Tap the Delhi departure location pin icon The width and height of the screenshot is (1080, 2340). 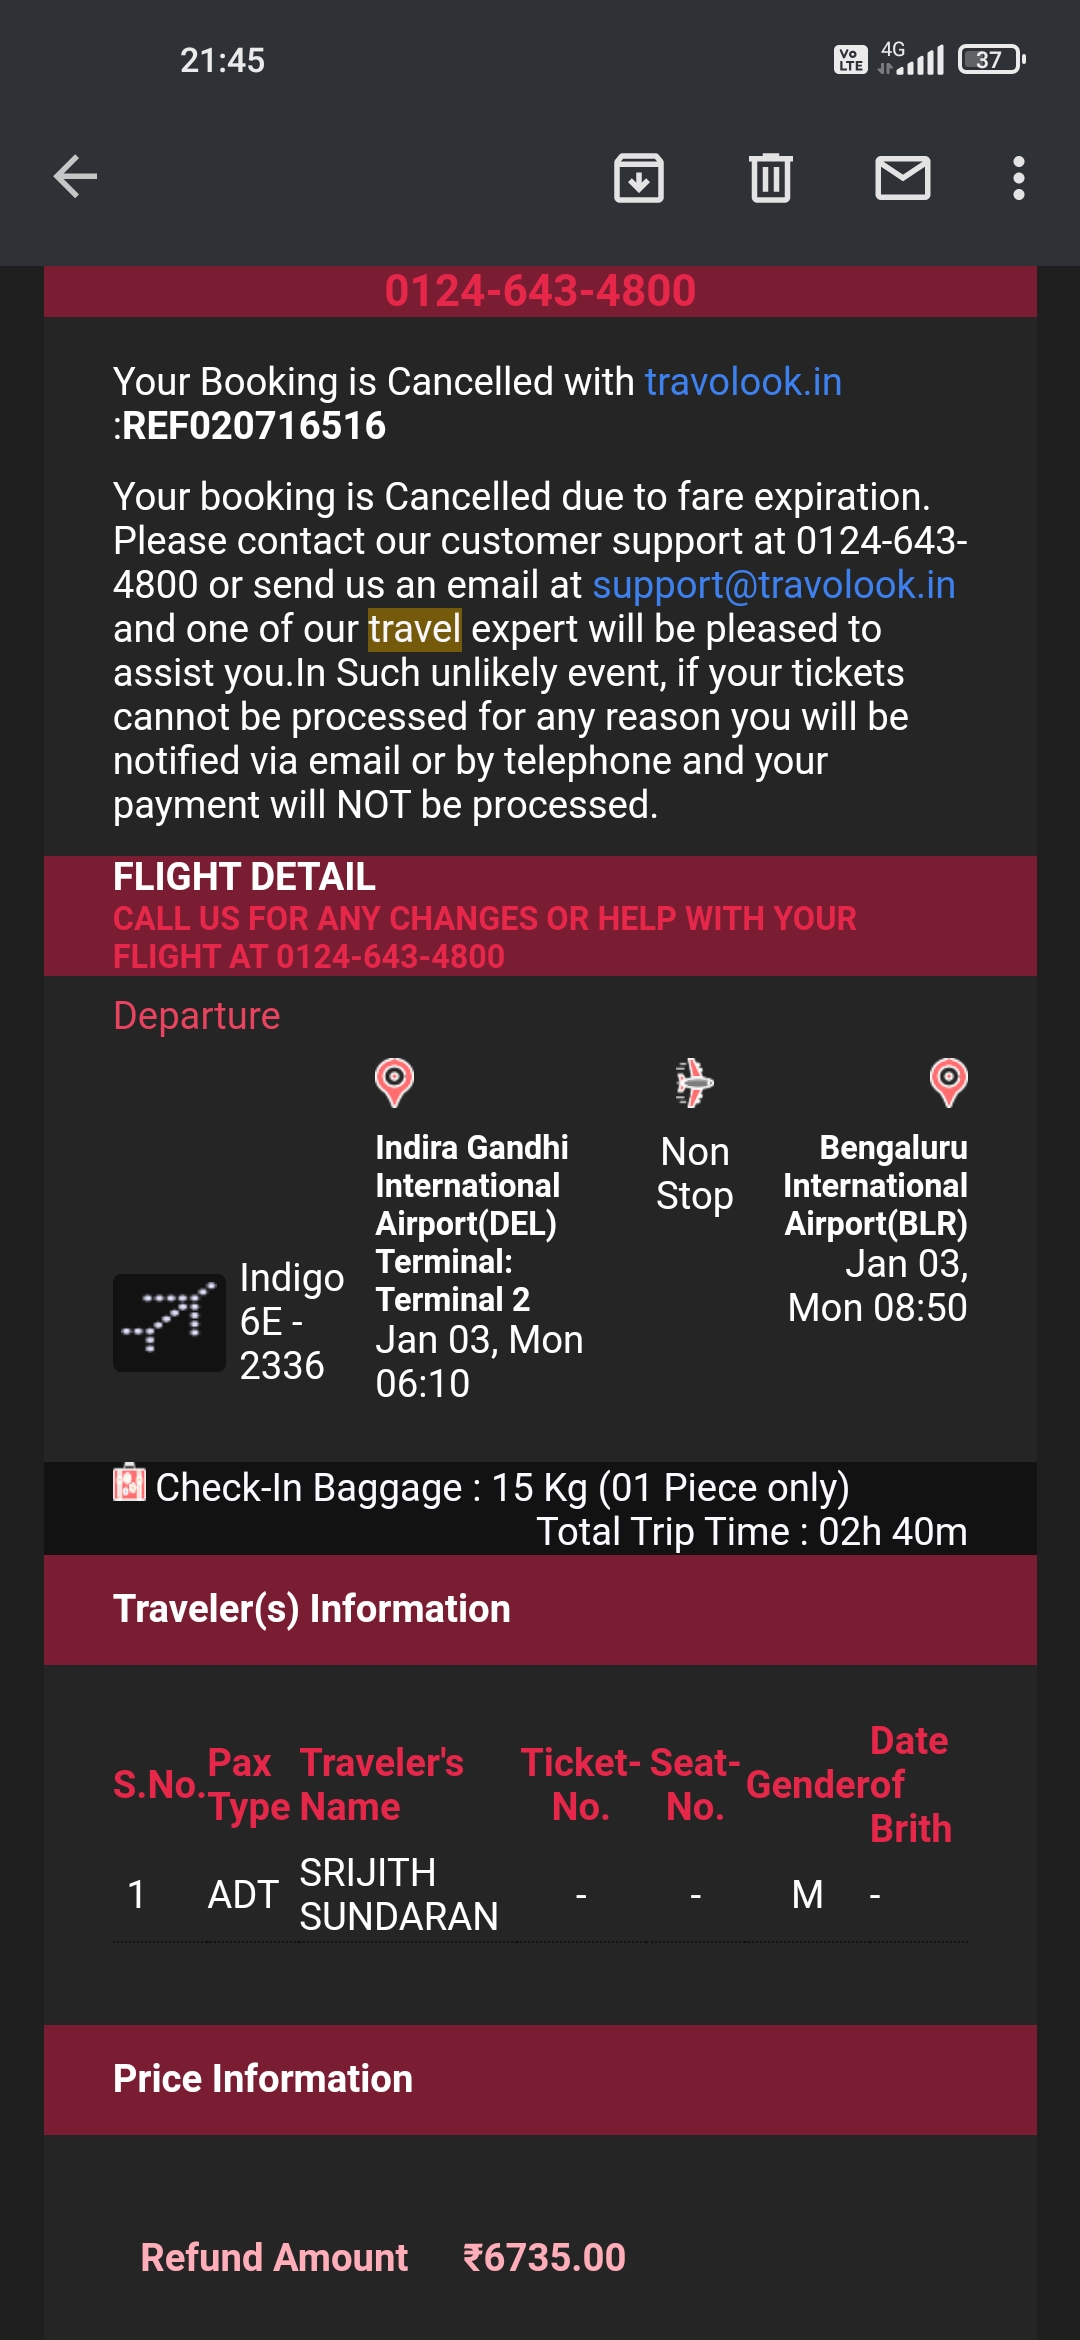[x=394, y=1082]
